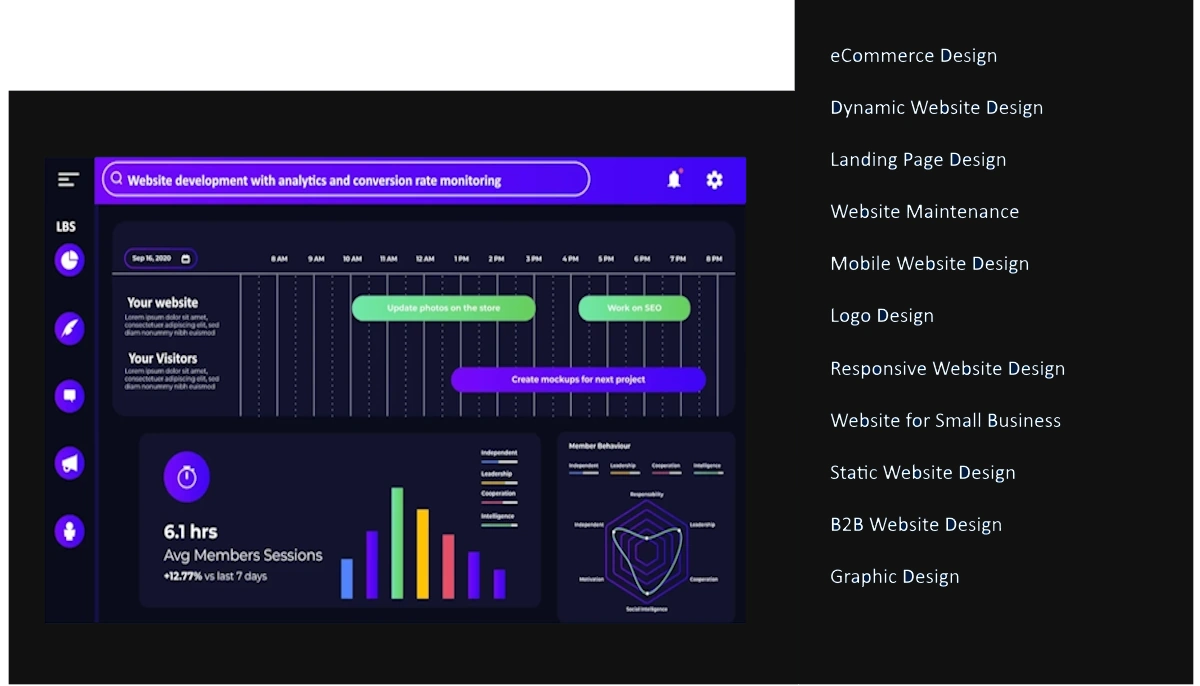Open notifications via the bell icon
The width and height of the screenshot is (1200, 686).
coord(674,180)
